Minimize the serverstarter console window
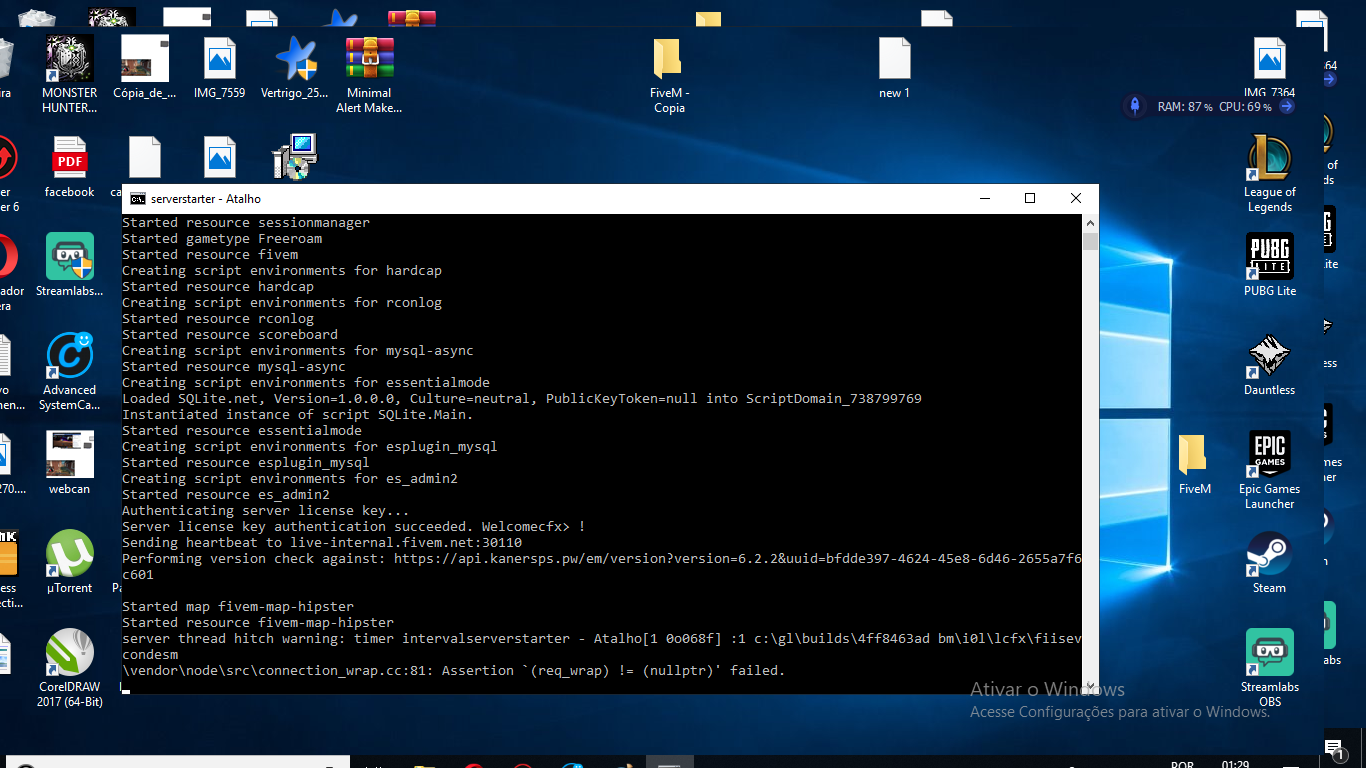1366x768 pixels. pos(984,198)
